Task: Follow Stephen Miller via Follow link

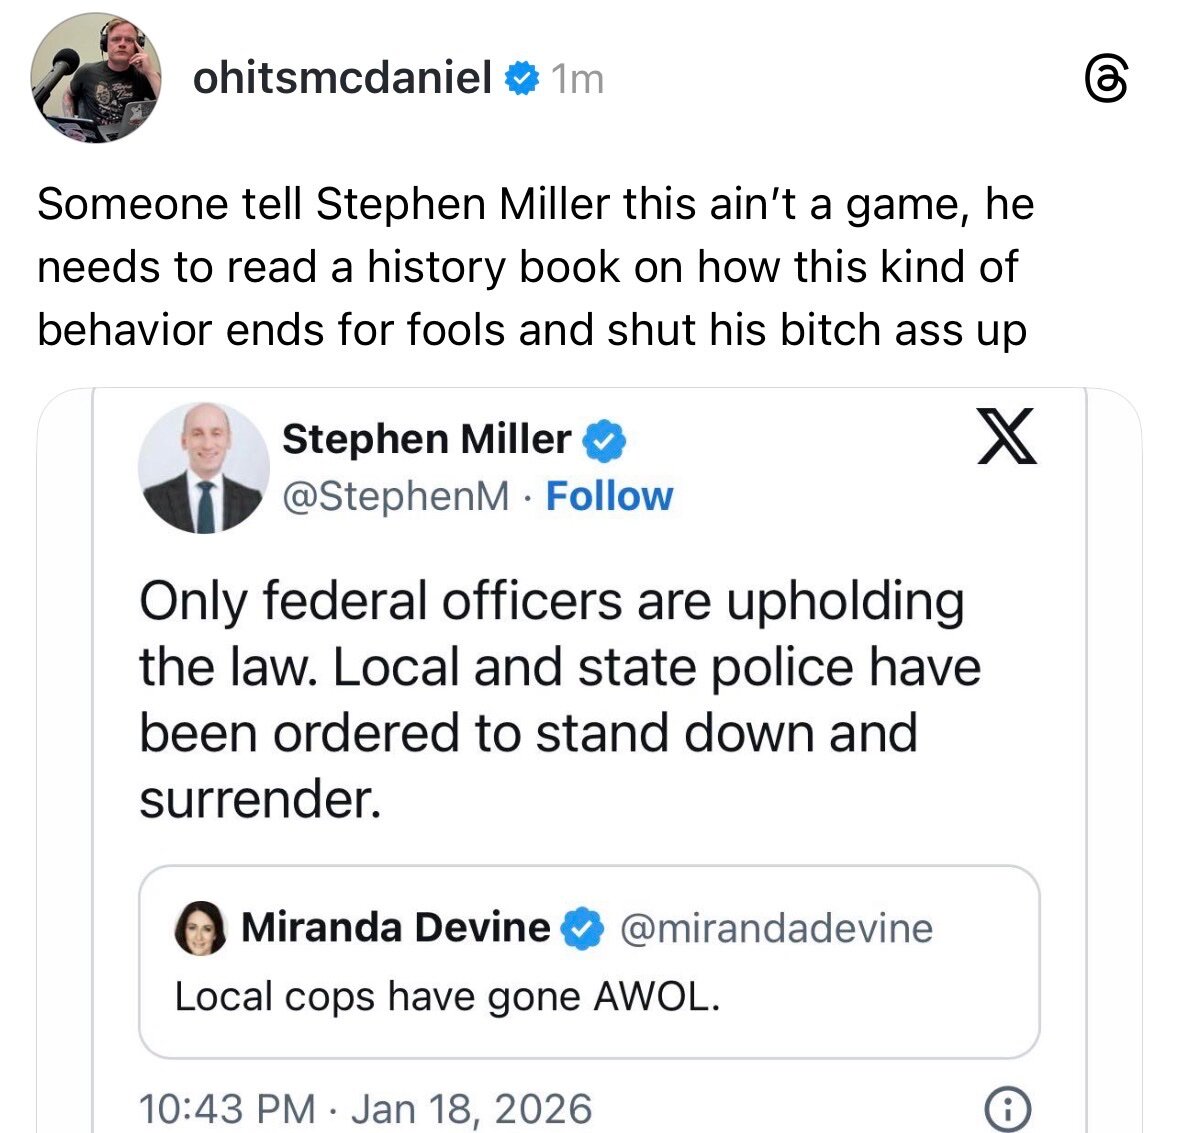Action: tap(609, 496)
